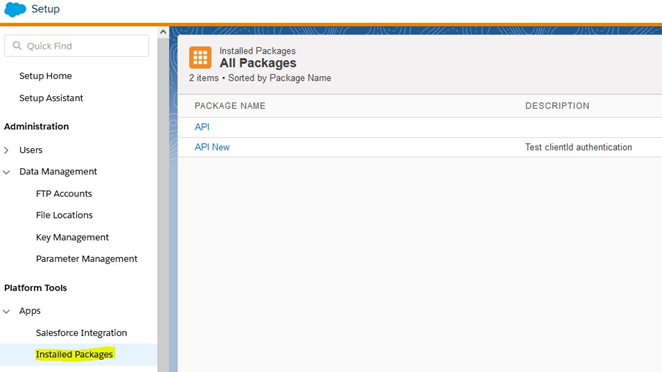662x372 pixels.
Task: Click the Setup title text
Action: click(46, 9)
